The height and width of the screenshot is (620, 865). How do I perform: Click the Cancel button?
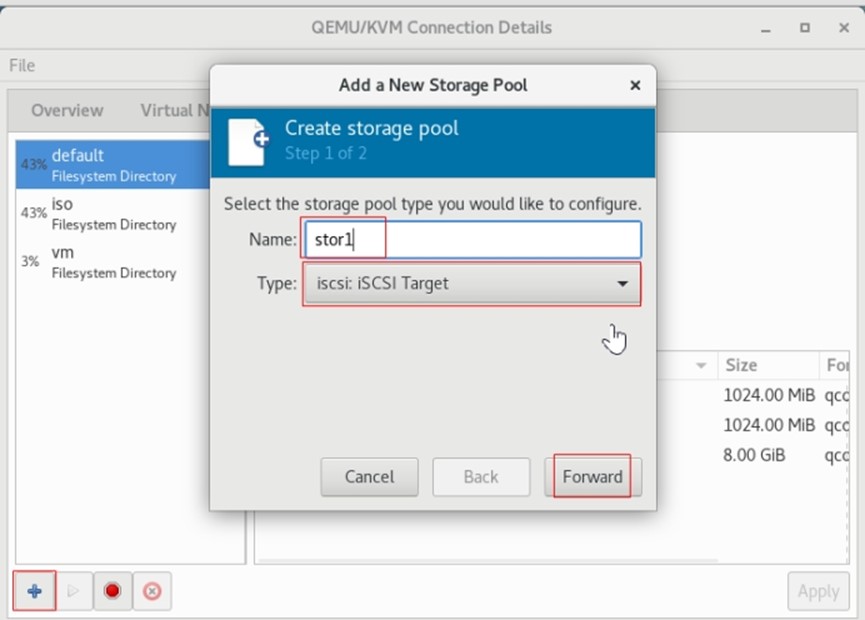pyautogui.click(x=369, y=476)
